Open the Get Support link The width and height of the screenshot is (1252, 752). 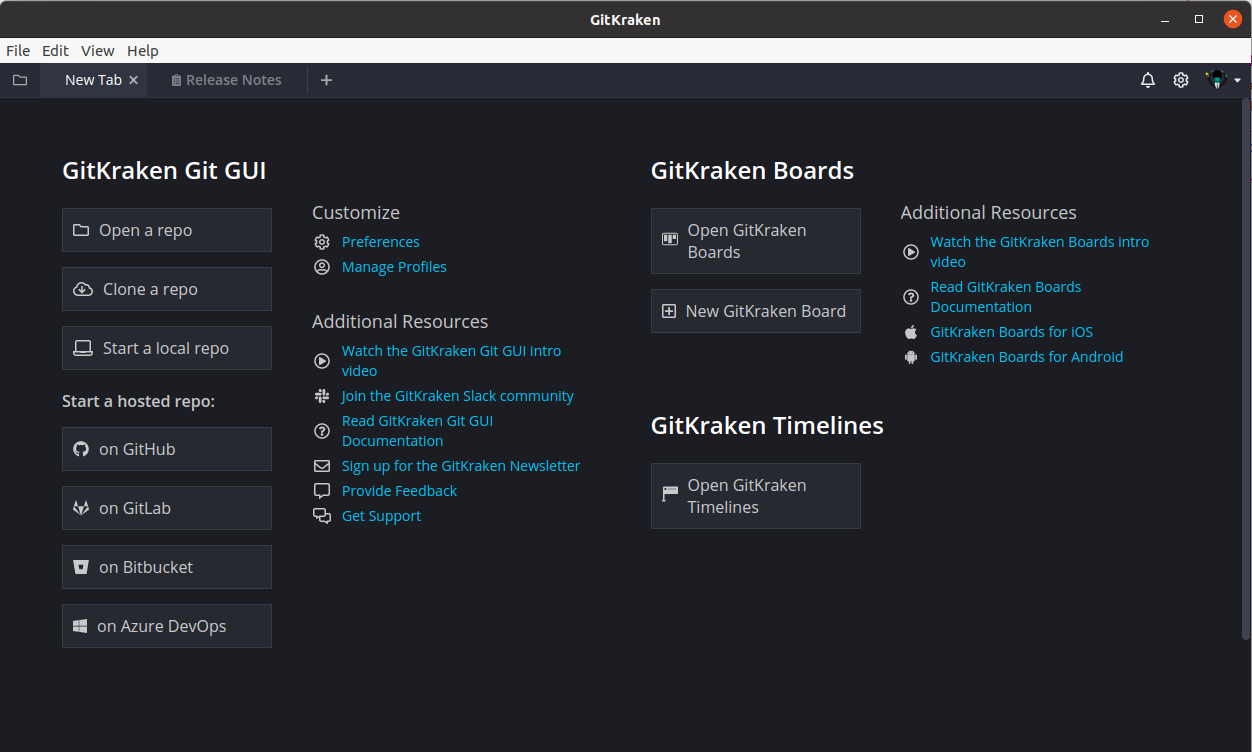381,516
